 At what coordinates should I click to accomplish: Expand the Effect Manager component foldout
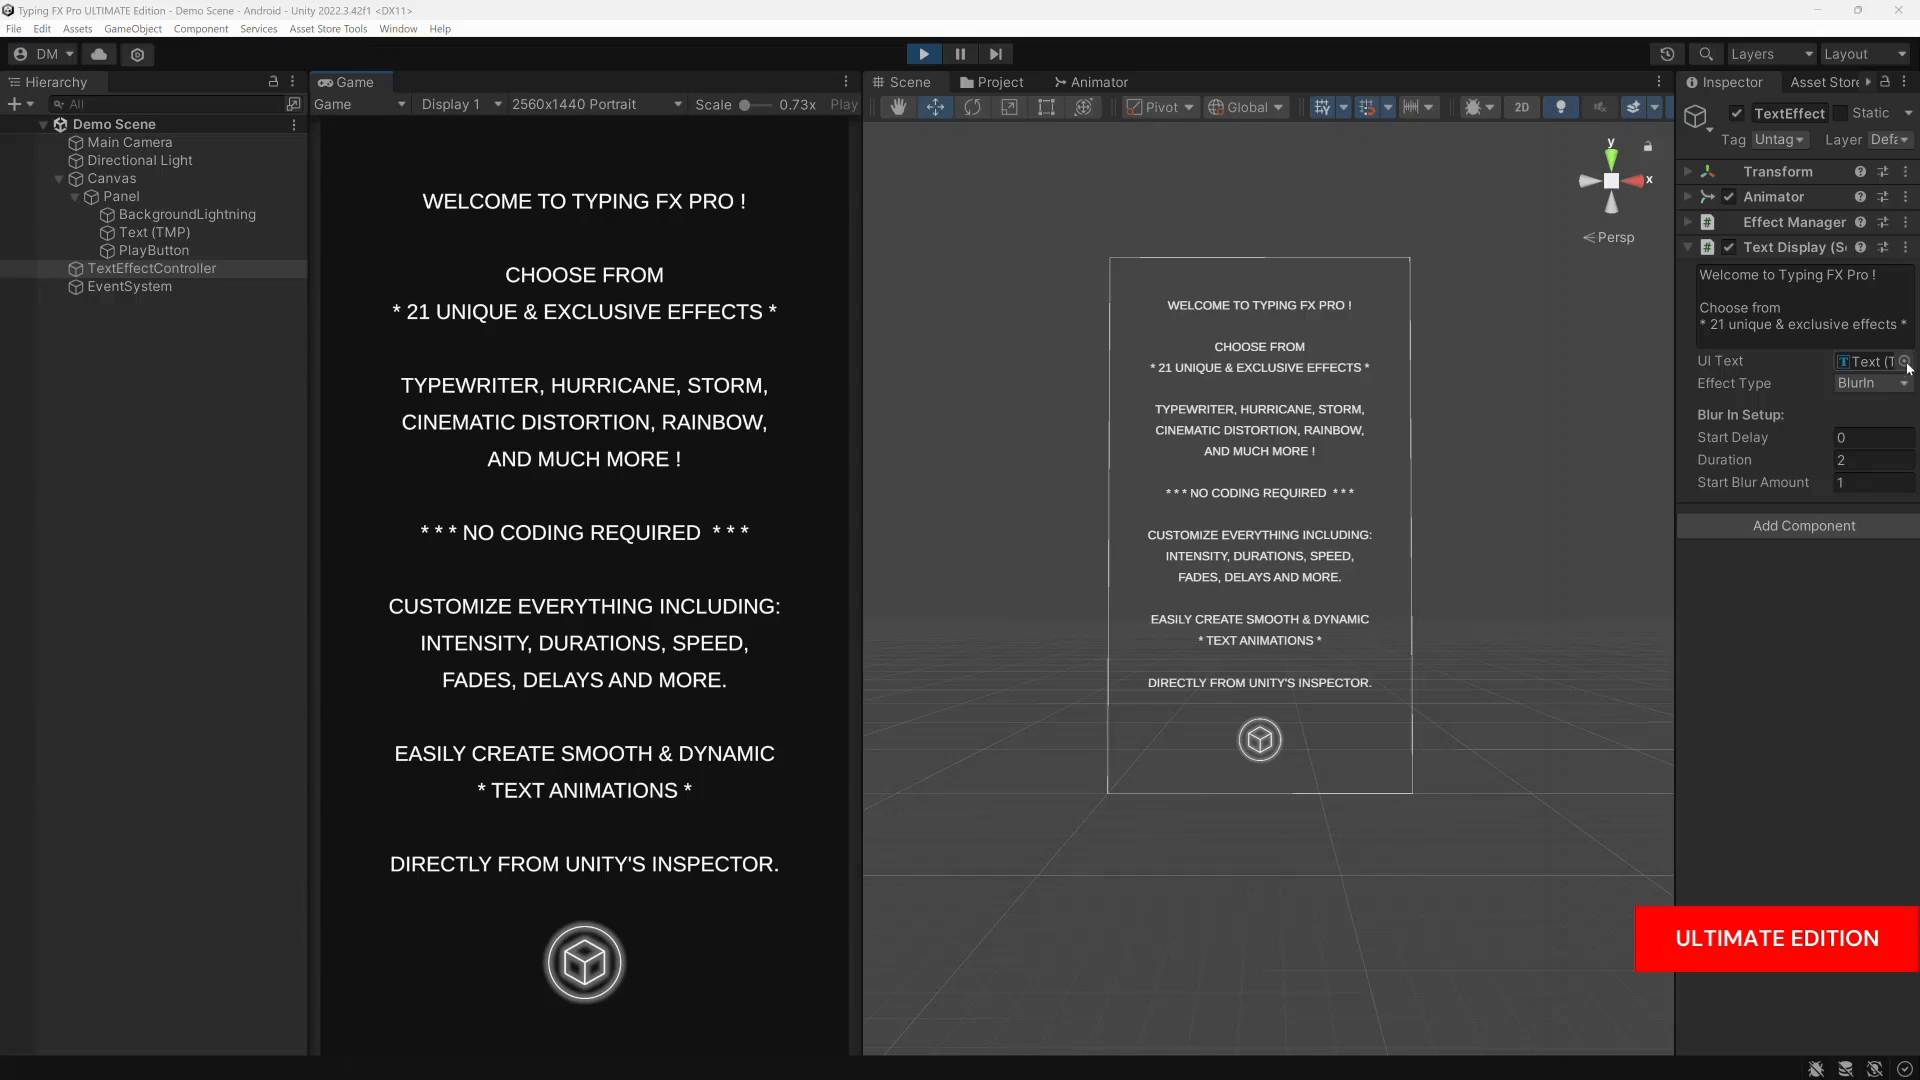(1688, 222)
